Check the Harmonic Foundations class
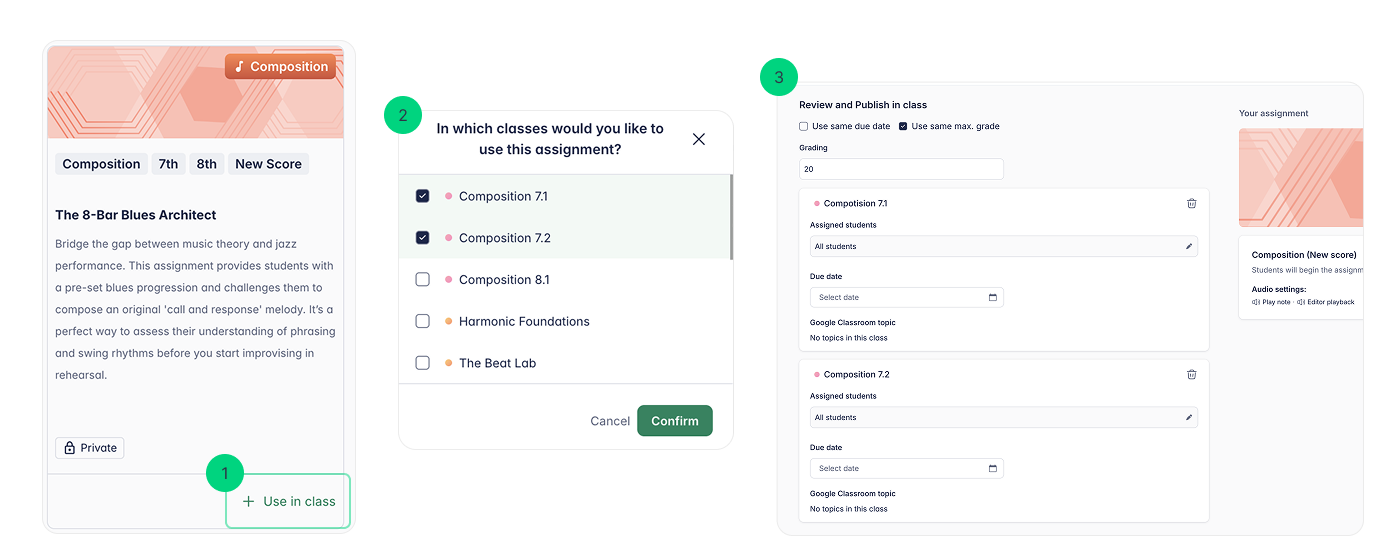 pos(423,321)
